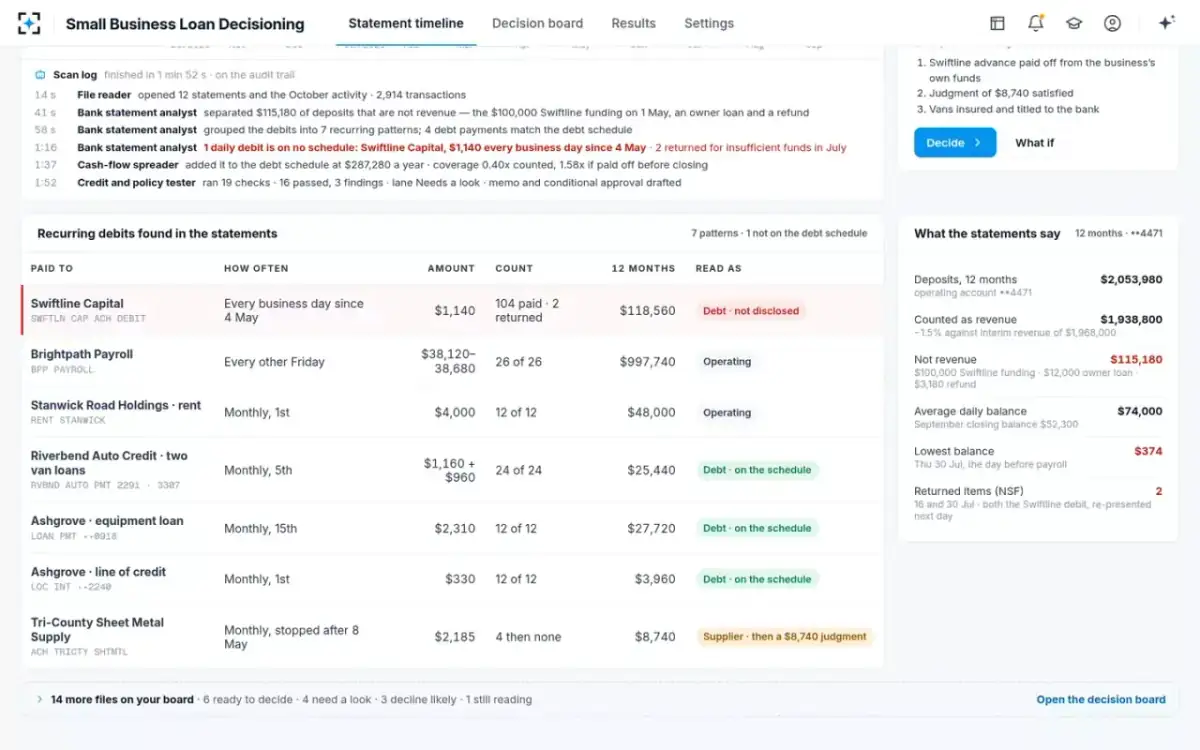Click the $74,000 average daily balance
The image size is (1200, 750).
[1140, 411]
